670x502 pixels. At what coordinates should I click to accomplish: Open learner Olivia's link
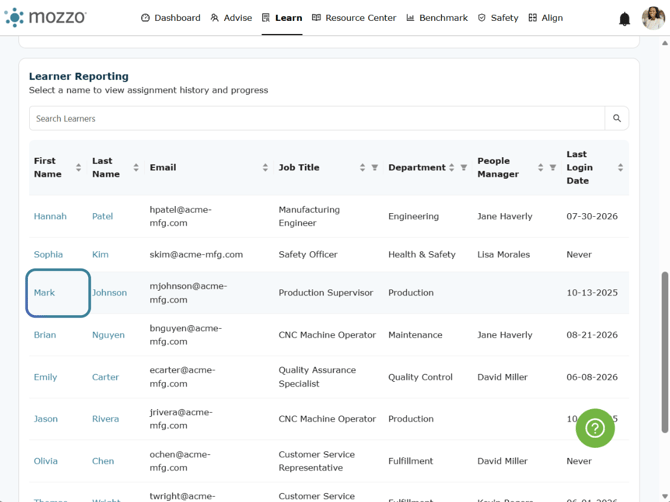[46, 461]
